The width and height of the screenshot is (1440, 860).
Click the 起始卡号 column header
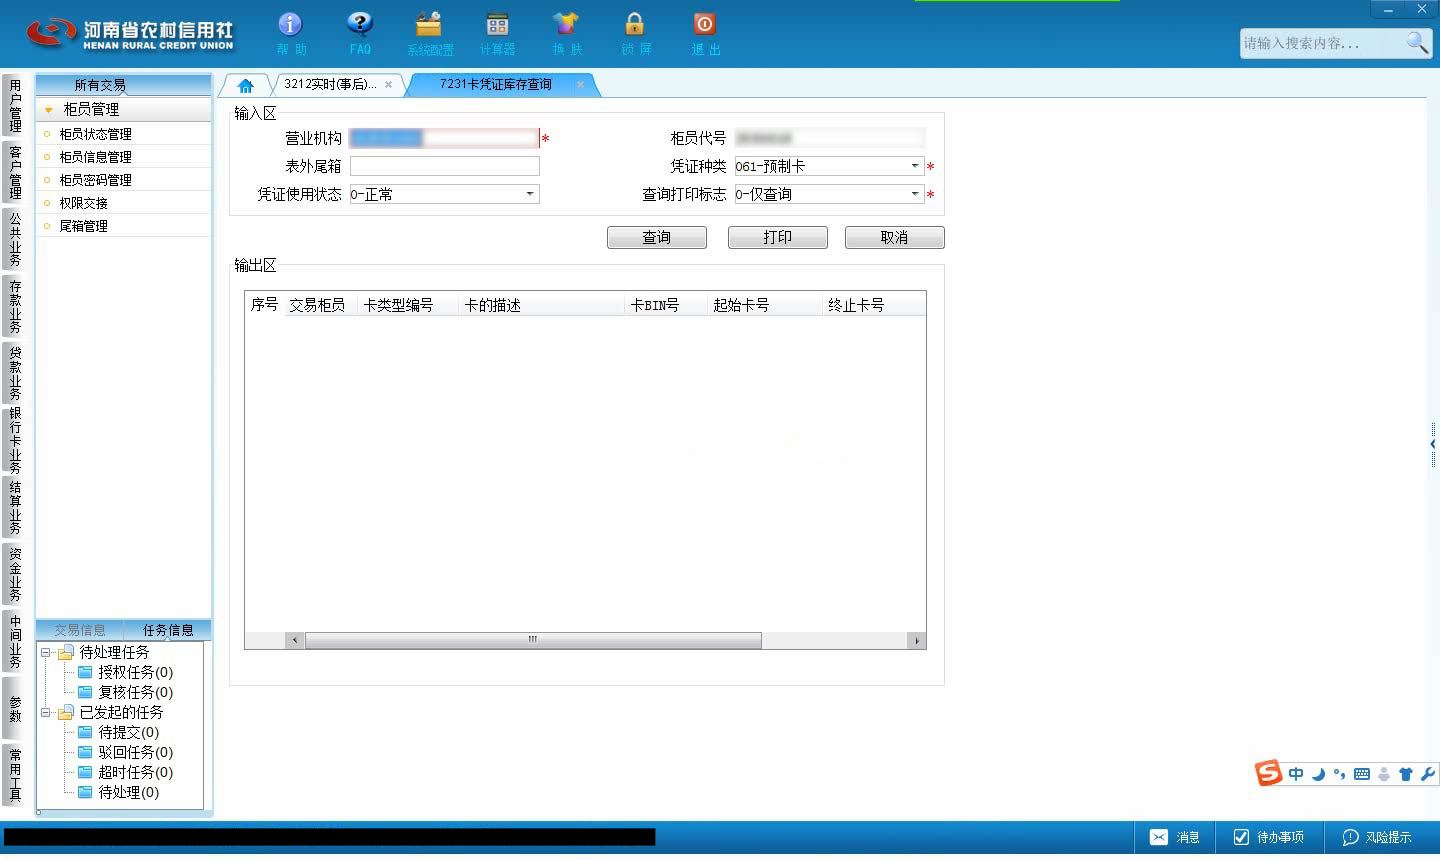(764, 305)
